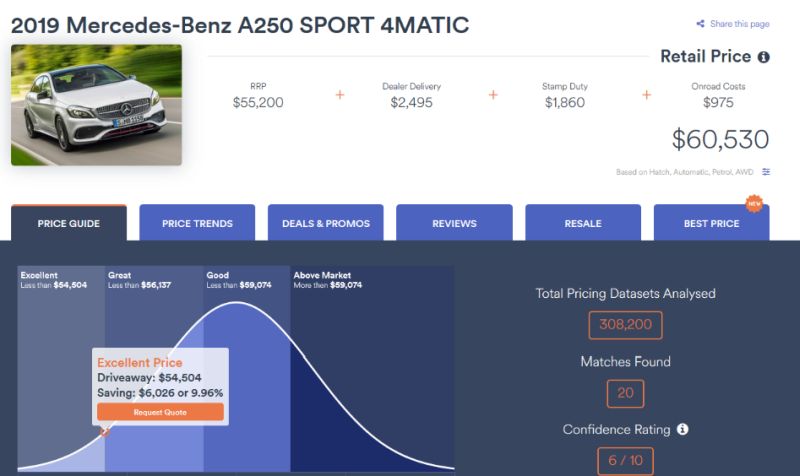This screenshot has width=800, height=476.
Task: Open the vehicle filter settings icon
Action: (x=766, y=172)
